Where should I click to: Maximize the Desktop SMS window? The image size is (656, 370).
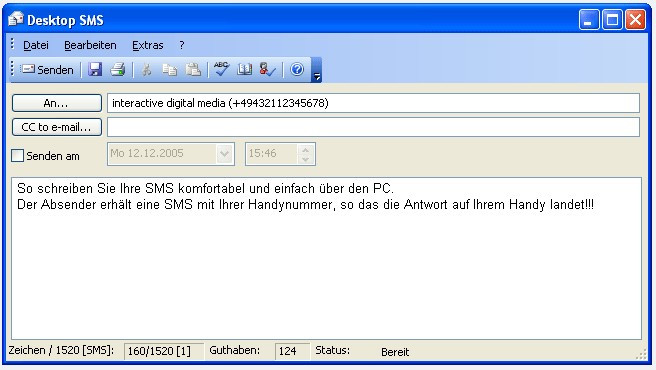tap(612, 20)
